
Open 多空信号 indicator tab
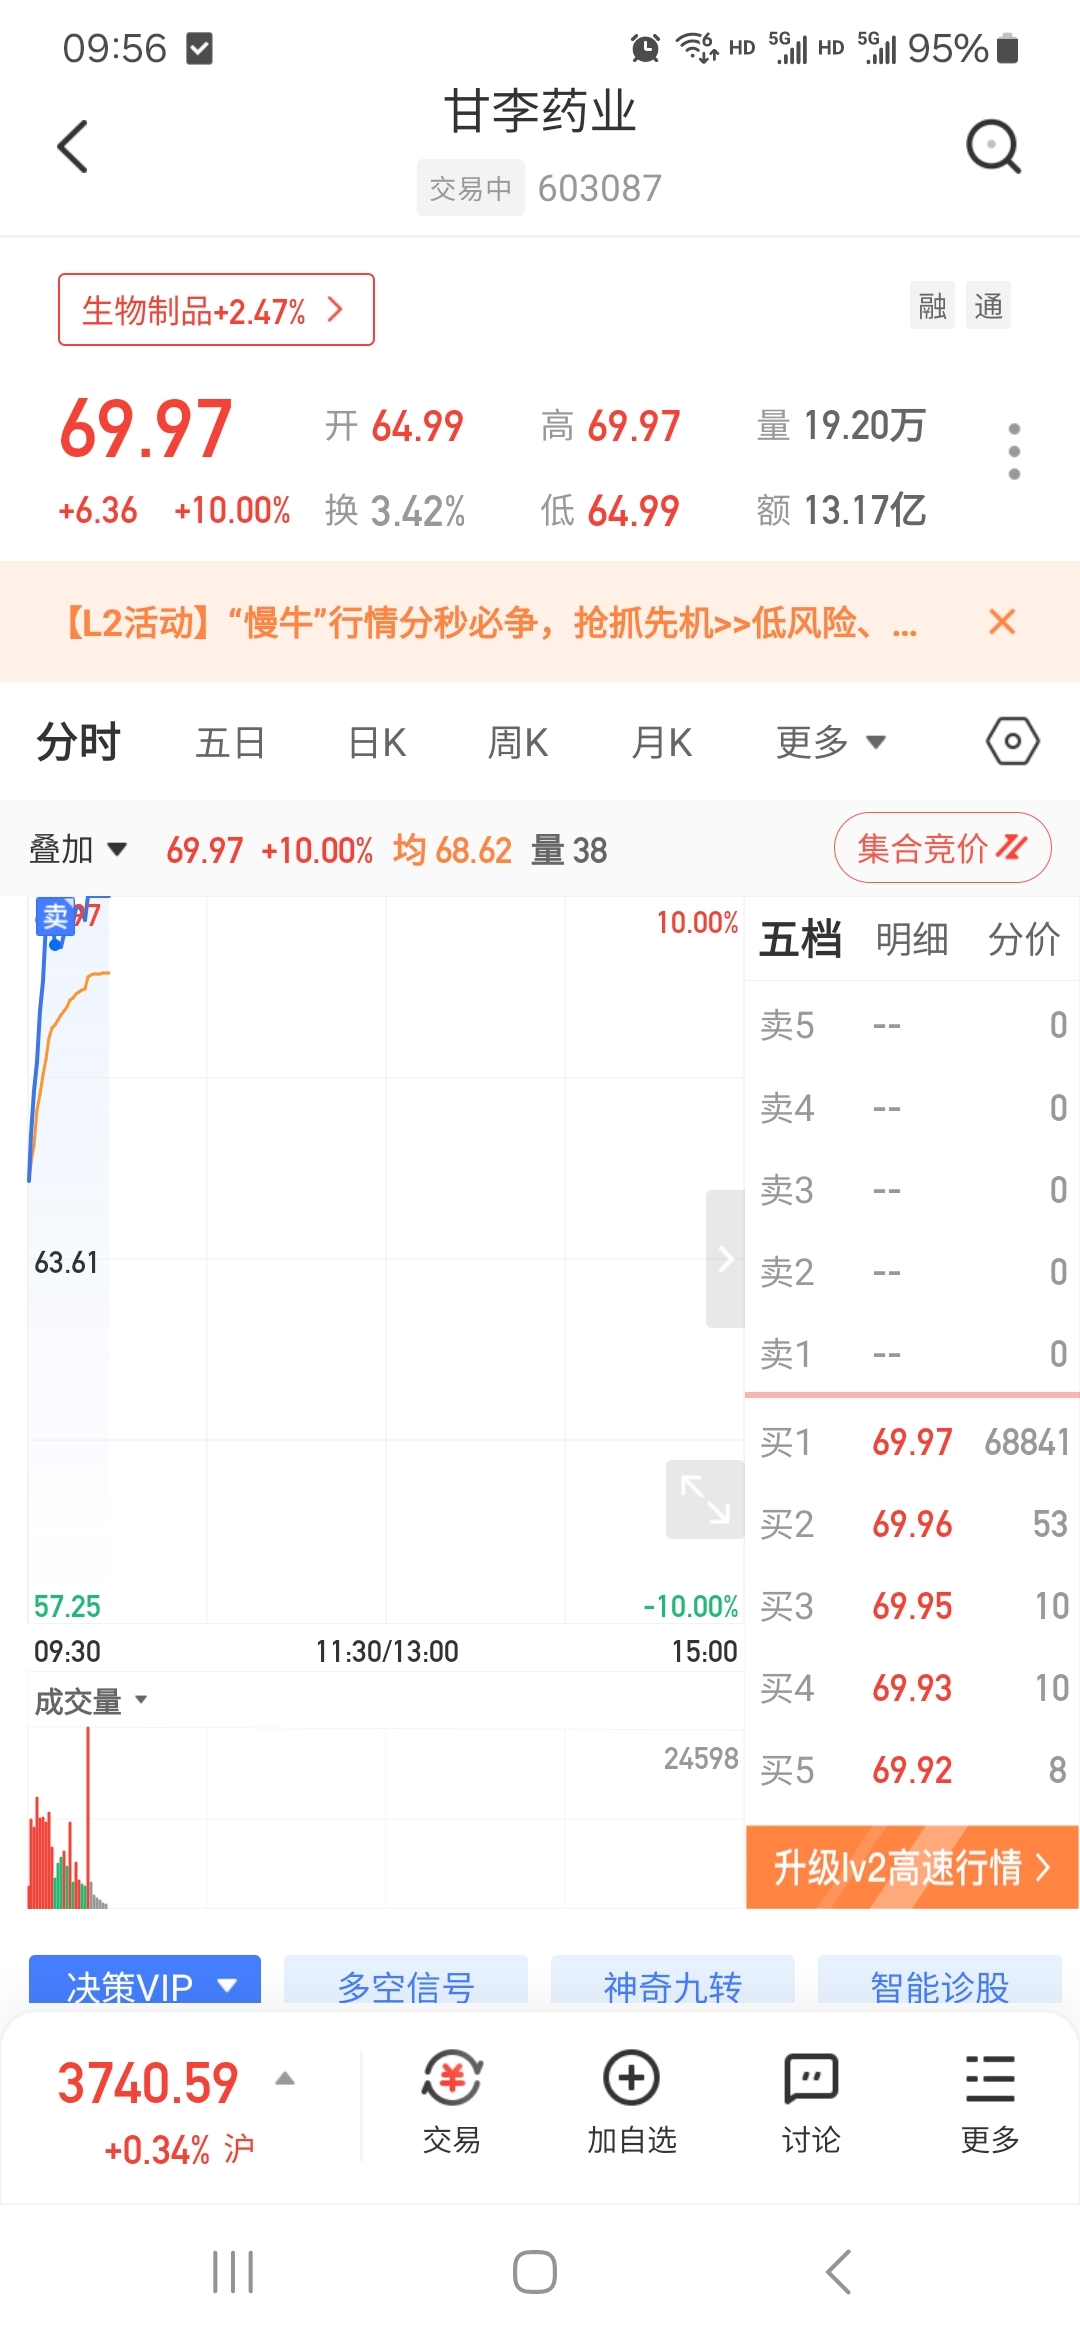click(406, 1982)
